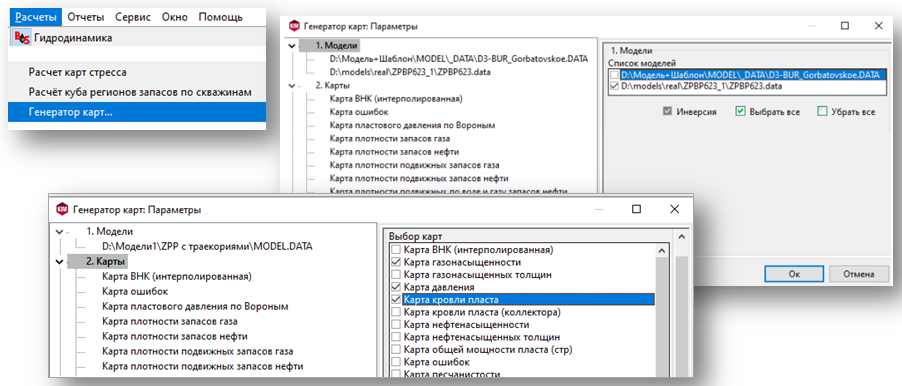Select Расчёт куба регионов запасов по скважинам
The width and height of the screenshot is (902, 386).
(x=140, y=92)
